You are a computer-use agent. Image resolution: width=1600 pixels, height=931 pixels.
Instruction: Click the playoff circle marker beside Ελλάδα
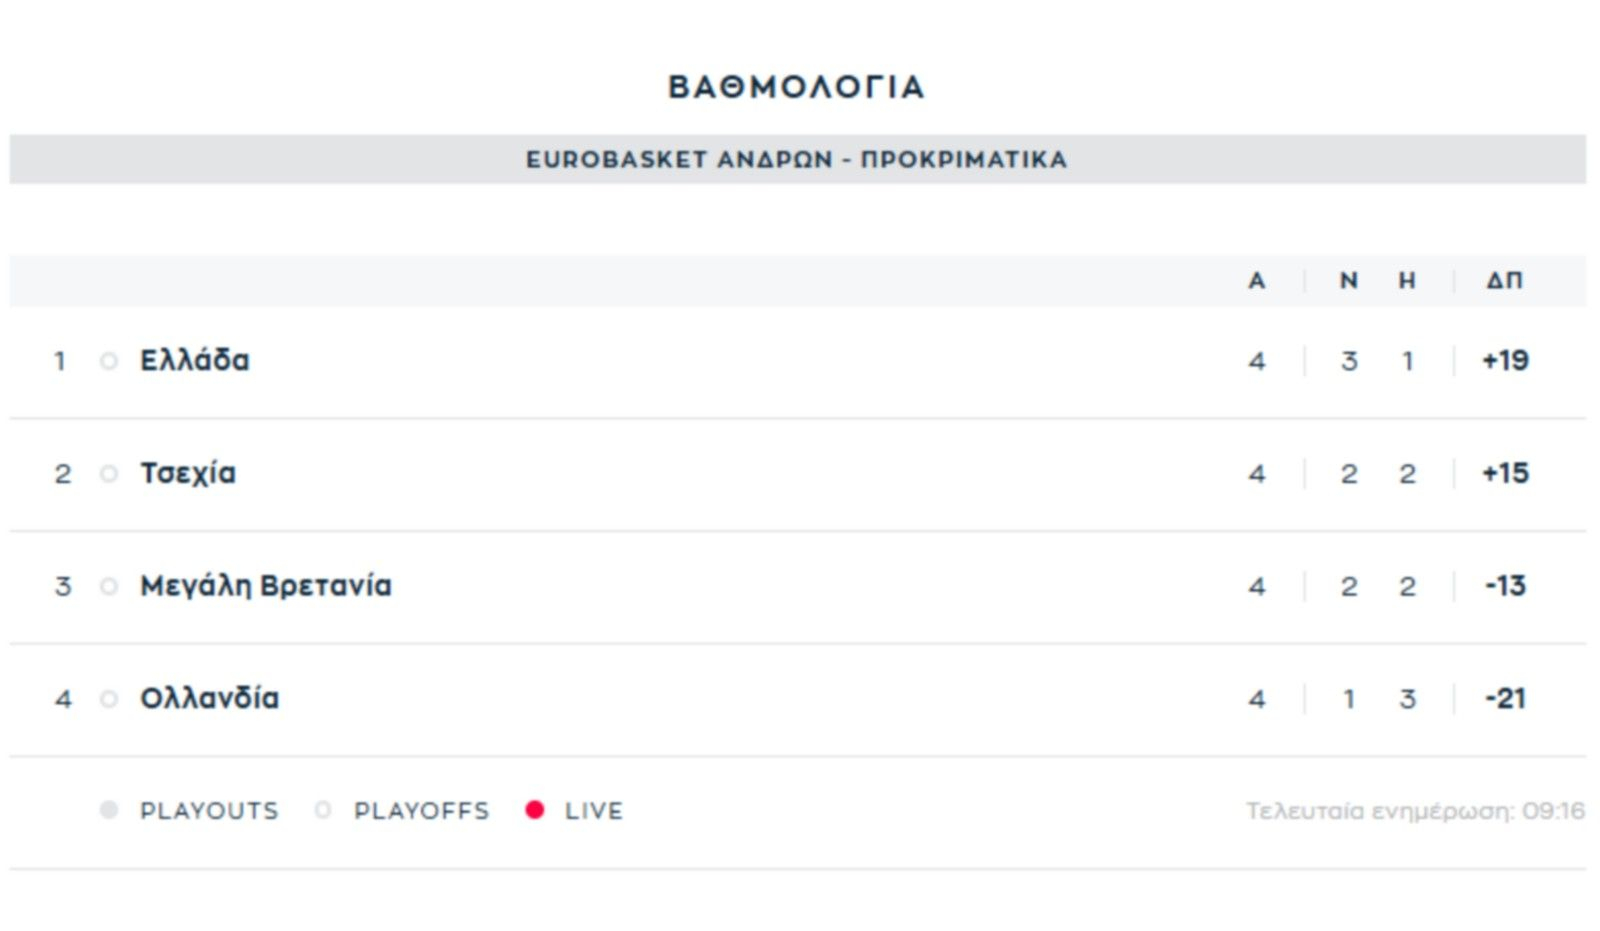[109, 361]
